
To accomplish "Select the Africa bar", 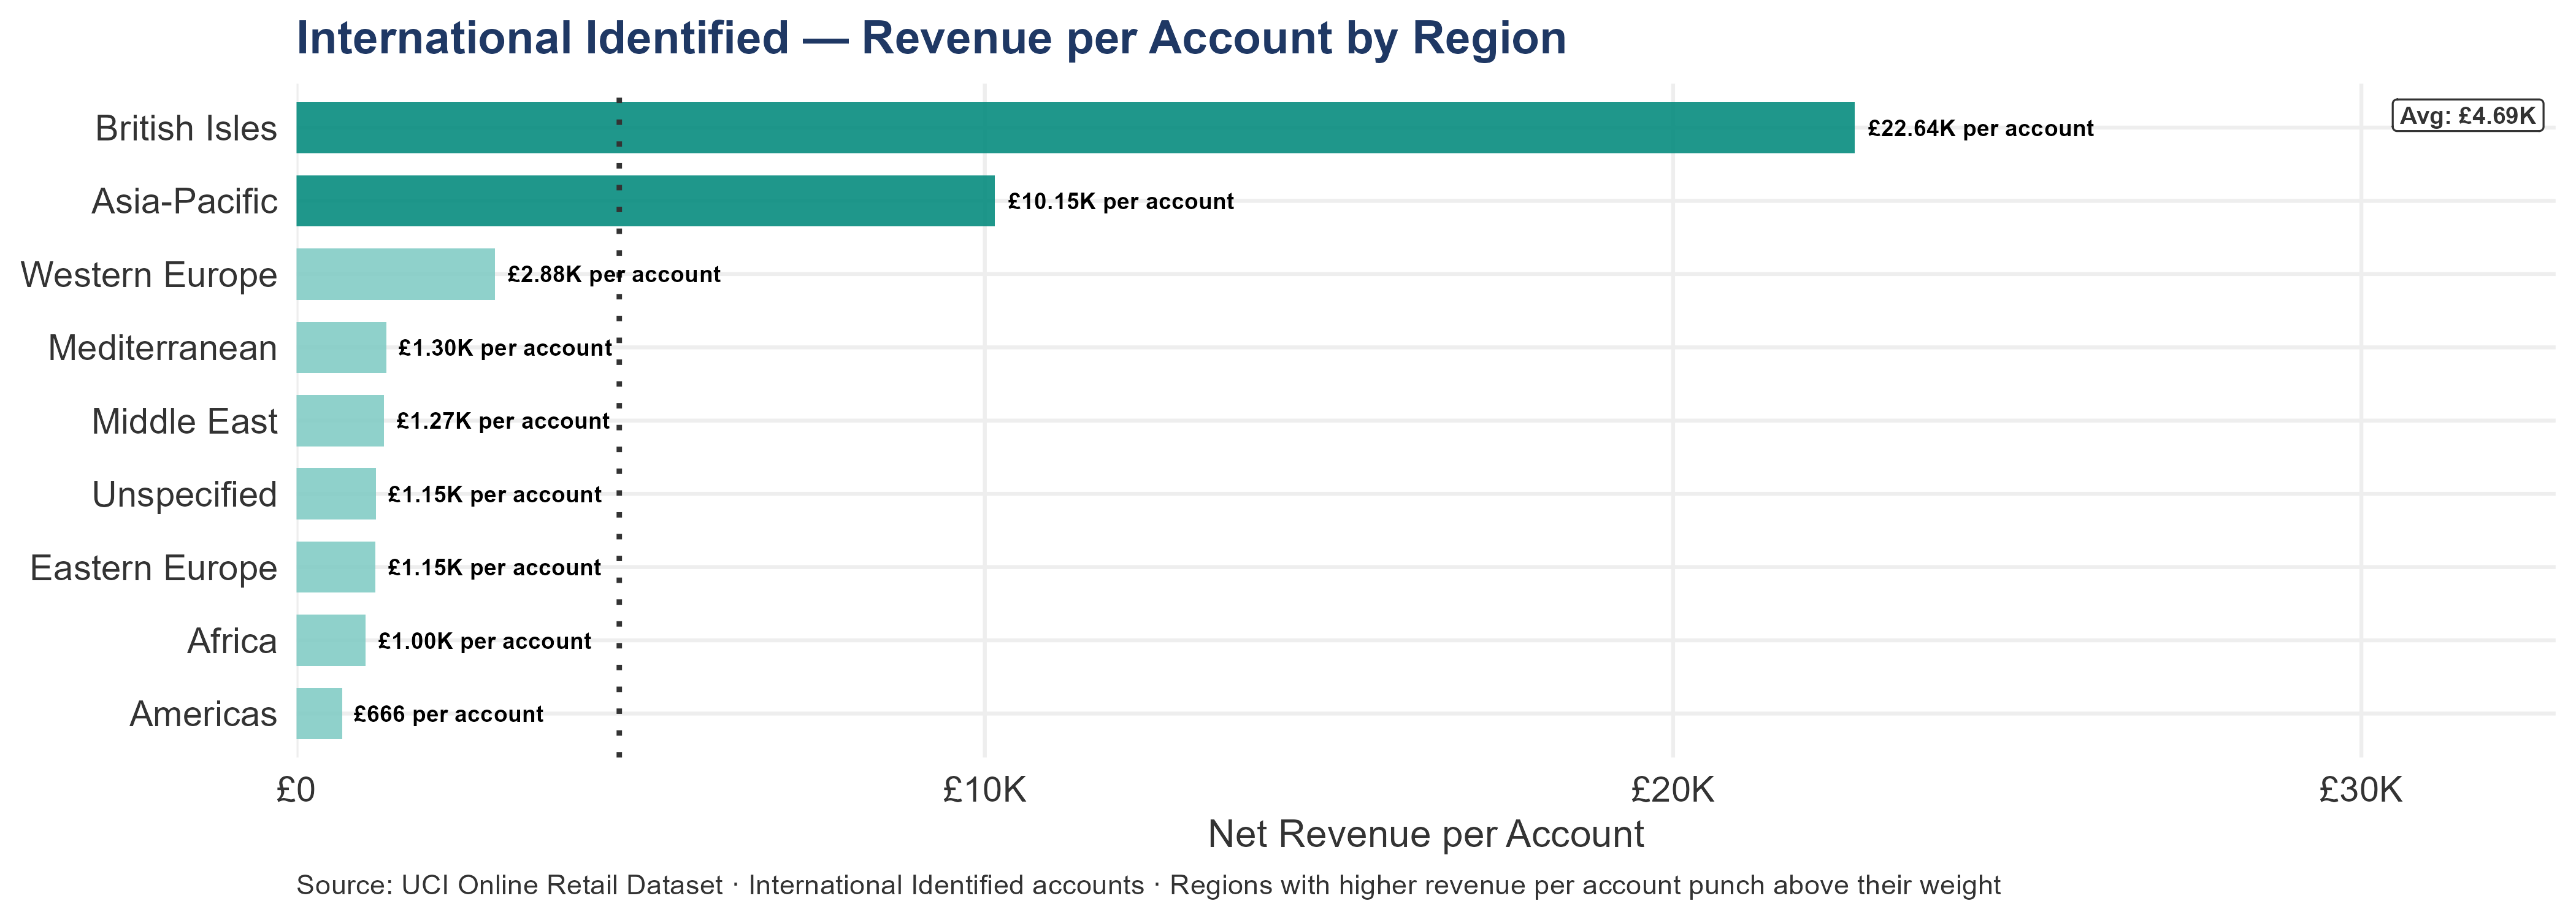I will 331,640.
